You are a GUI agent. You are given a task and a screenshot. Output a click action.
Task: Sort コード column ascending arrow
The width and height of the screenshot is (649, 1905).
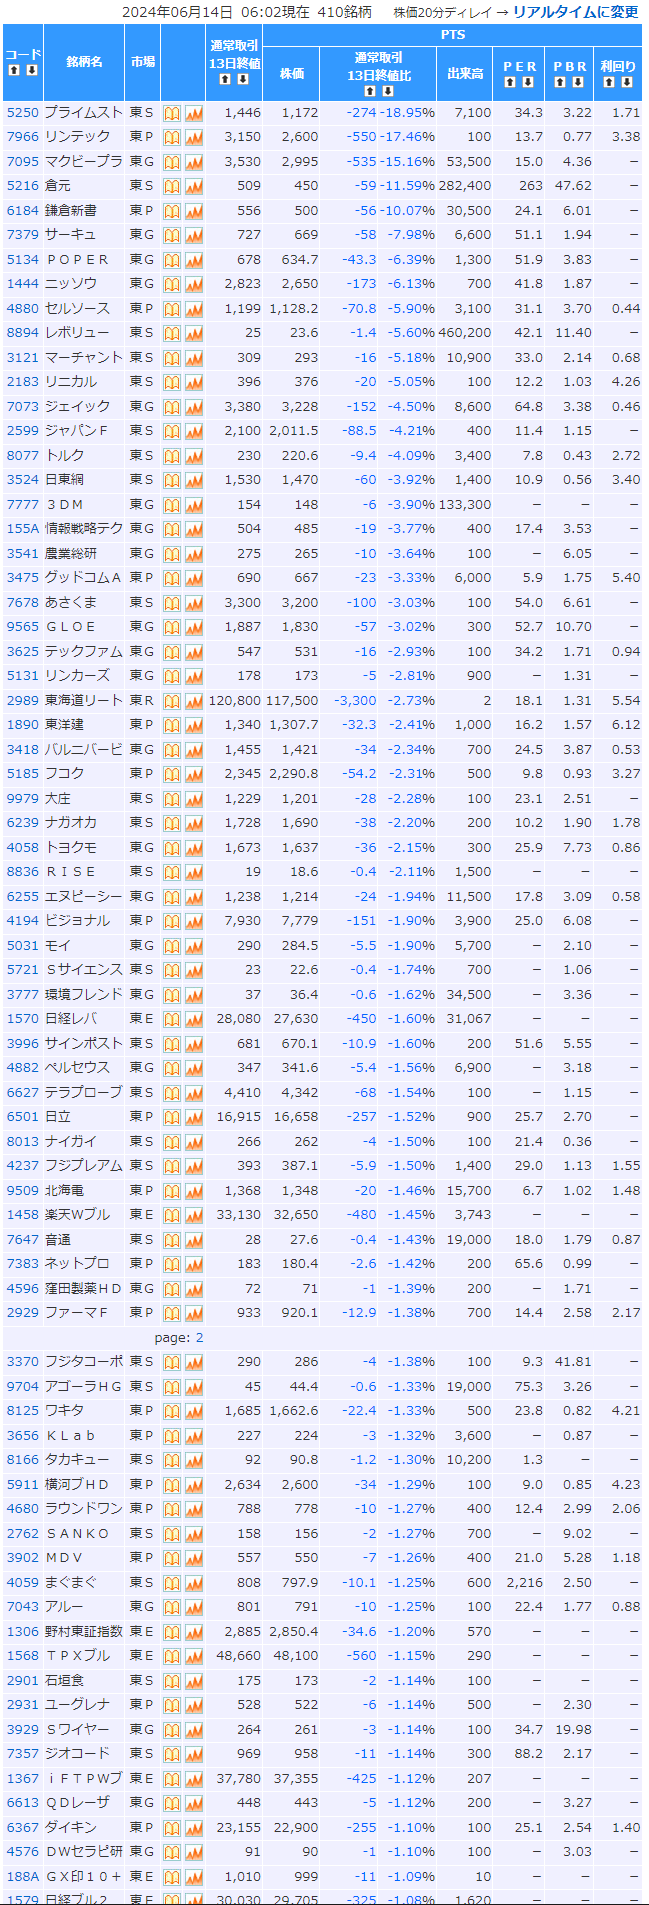(14, 70)
